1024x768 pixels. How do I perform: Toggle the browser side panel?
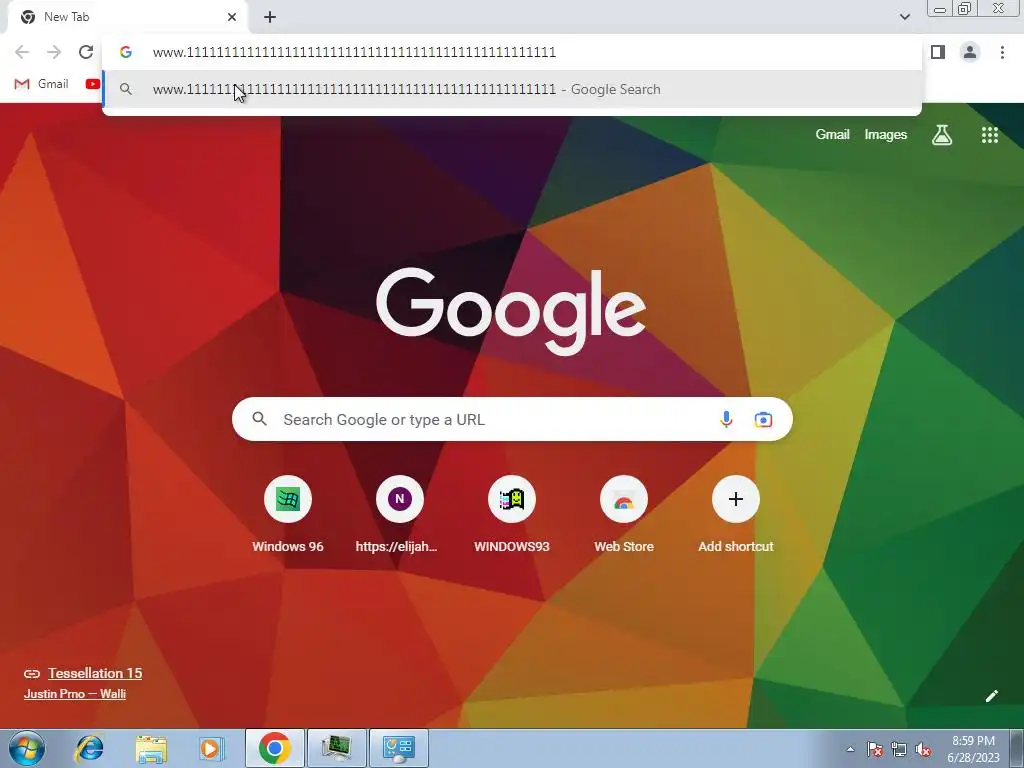[x=938, y=52]
